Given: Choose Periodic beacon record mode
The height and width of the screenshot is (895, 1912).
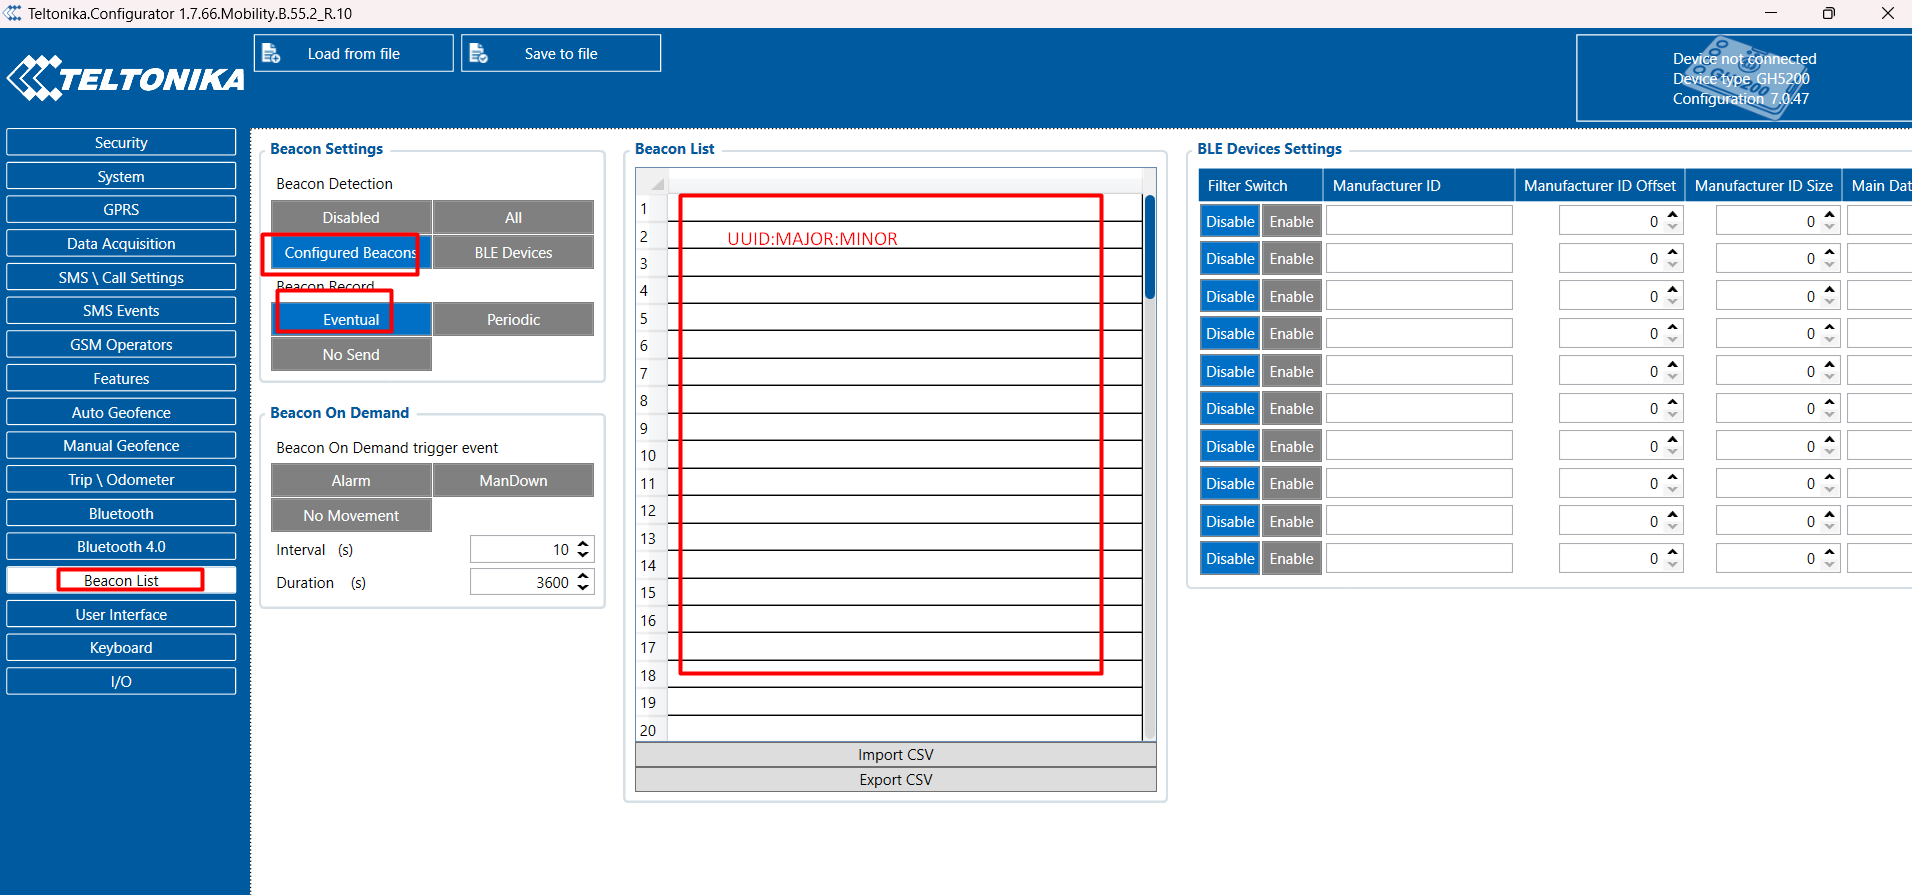Looking at the screenshot, I should [x=513, y=319].
